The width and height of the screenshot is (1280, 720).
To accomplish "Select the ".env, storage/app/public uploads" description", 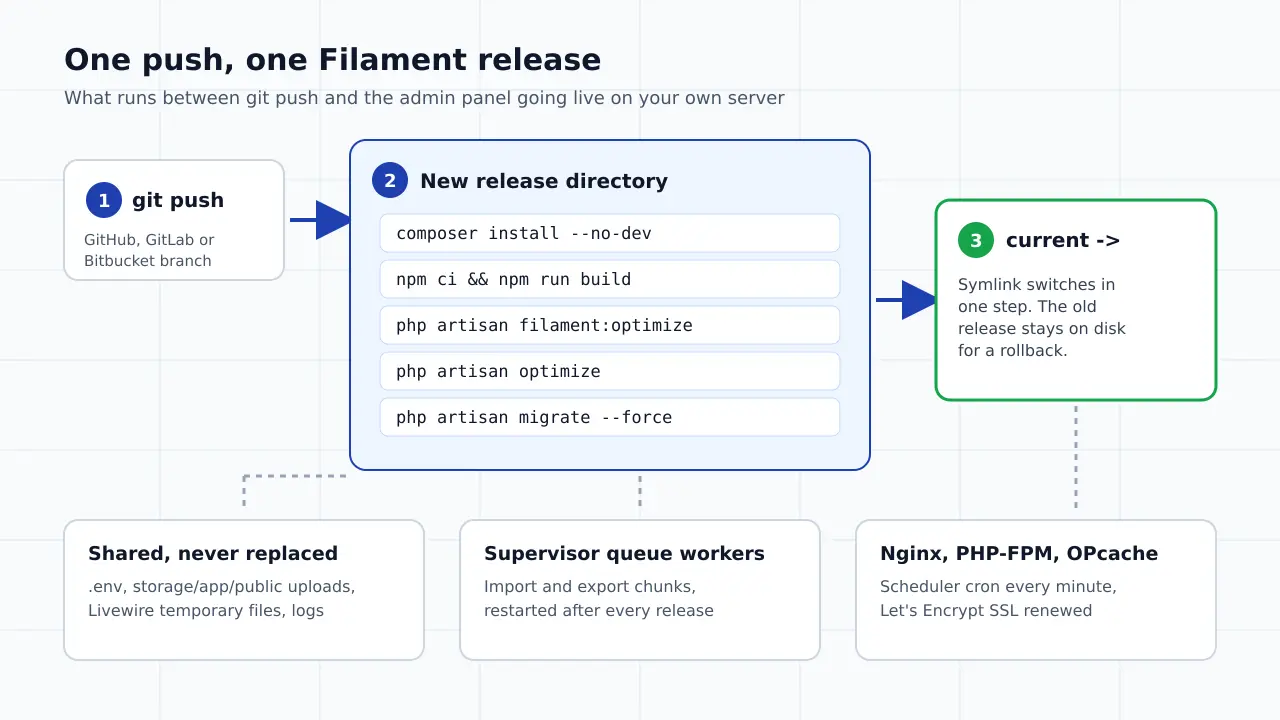I will pos(222,598).
